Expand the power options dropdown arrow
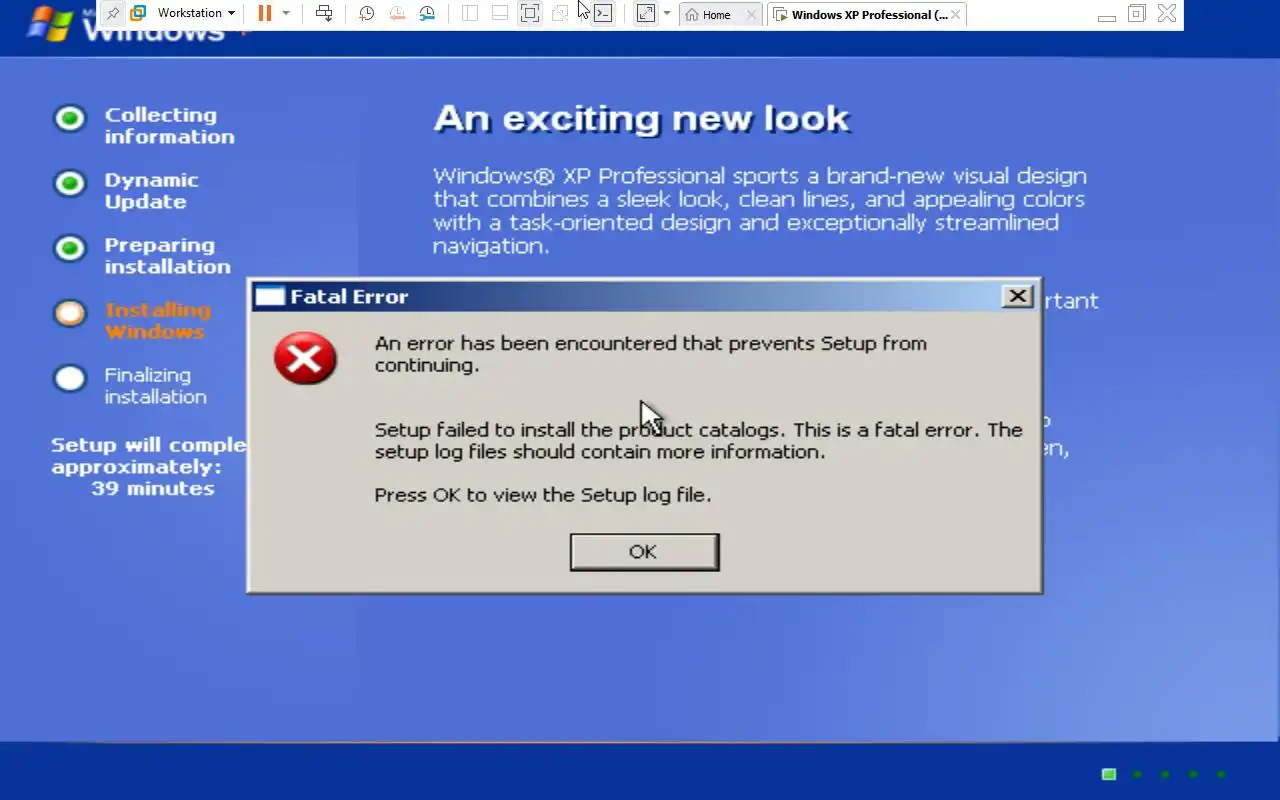1280x800 pixels. (x=286, y=13)
